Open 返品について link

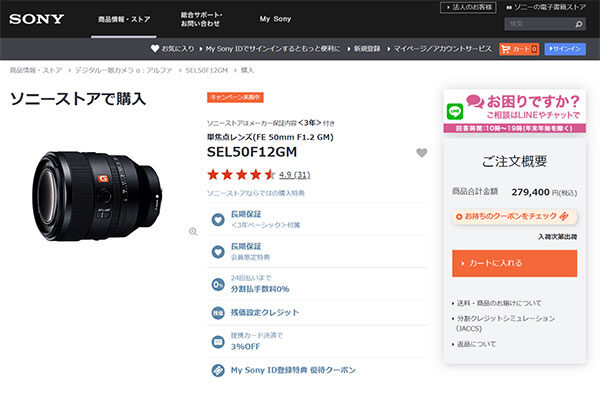(476, 344)
